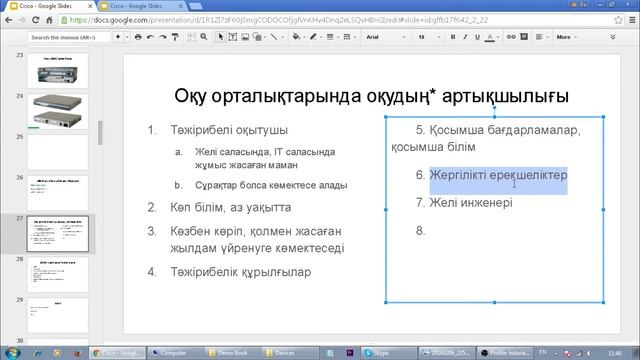Screen dimensions: 640x360
Task: Toggle underline formatting
Action: [477, 37]
